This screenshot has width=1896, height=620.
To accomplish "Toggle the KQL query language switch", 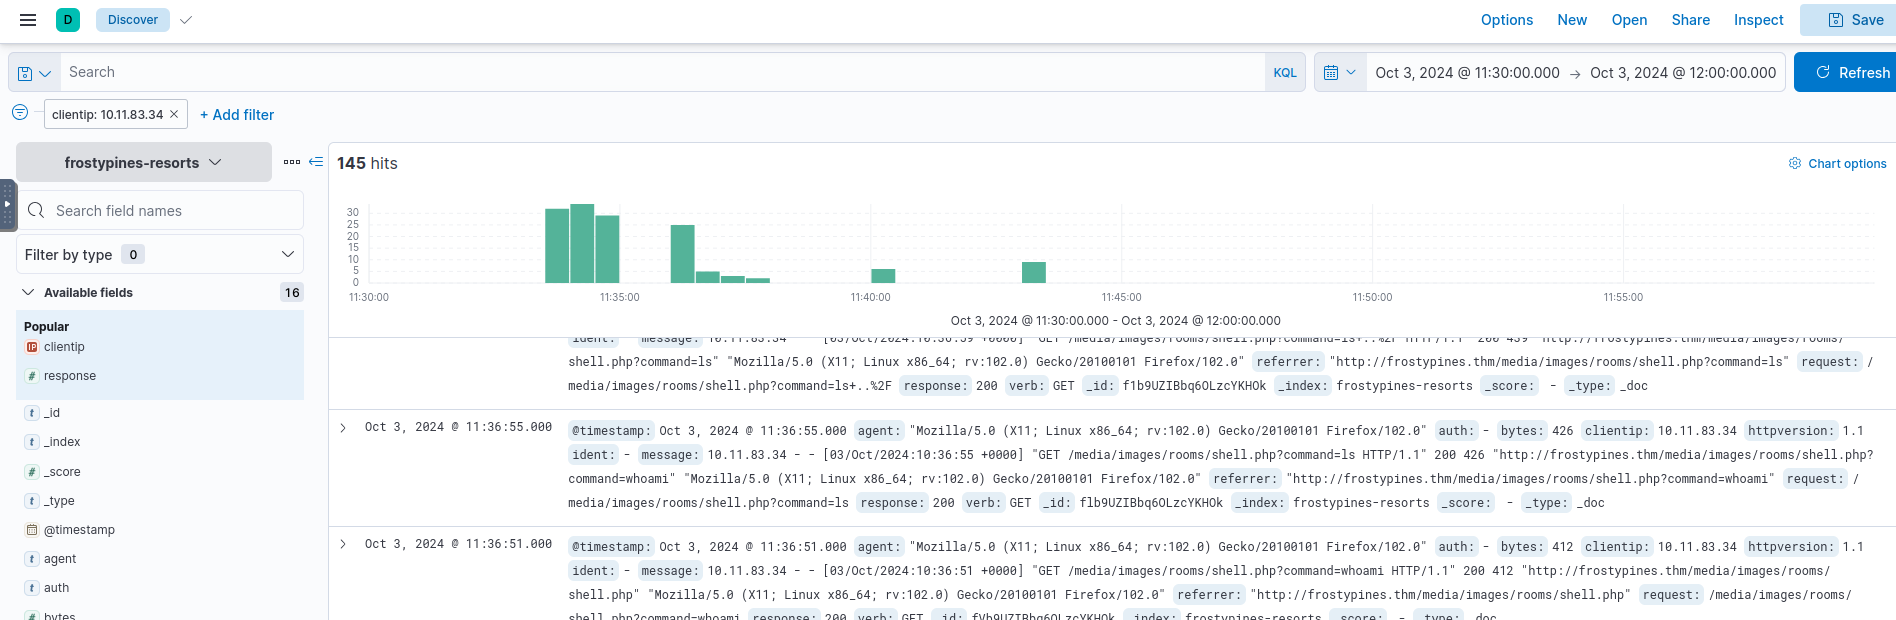I will click(1284, 73).
